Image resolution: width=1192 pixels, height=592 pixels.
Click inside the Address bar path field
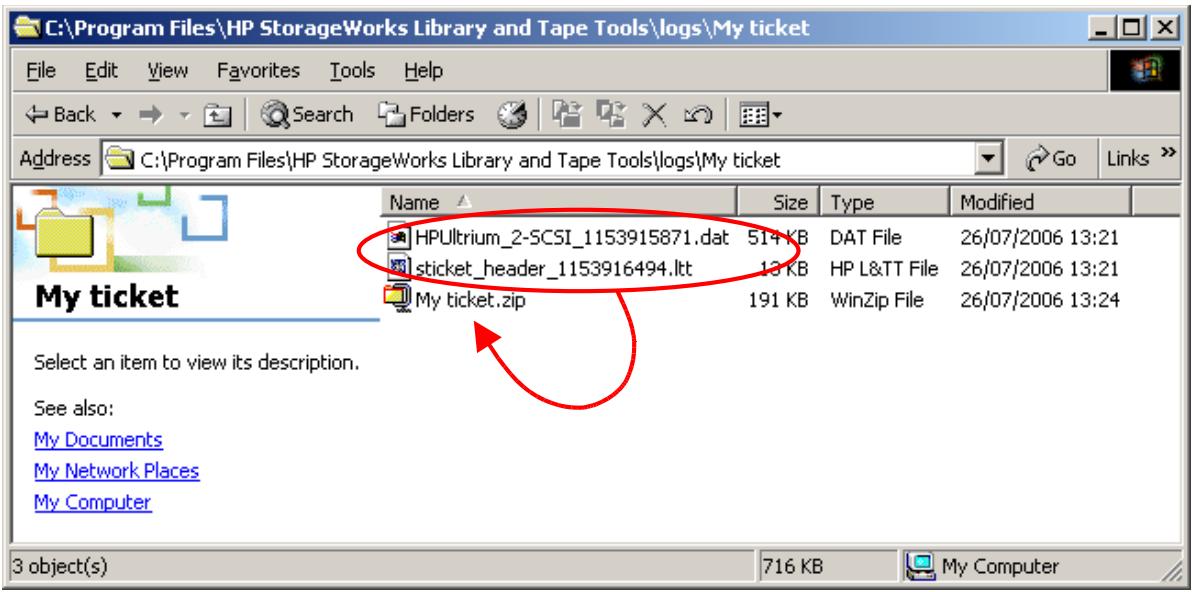[x=540, y=160]
